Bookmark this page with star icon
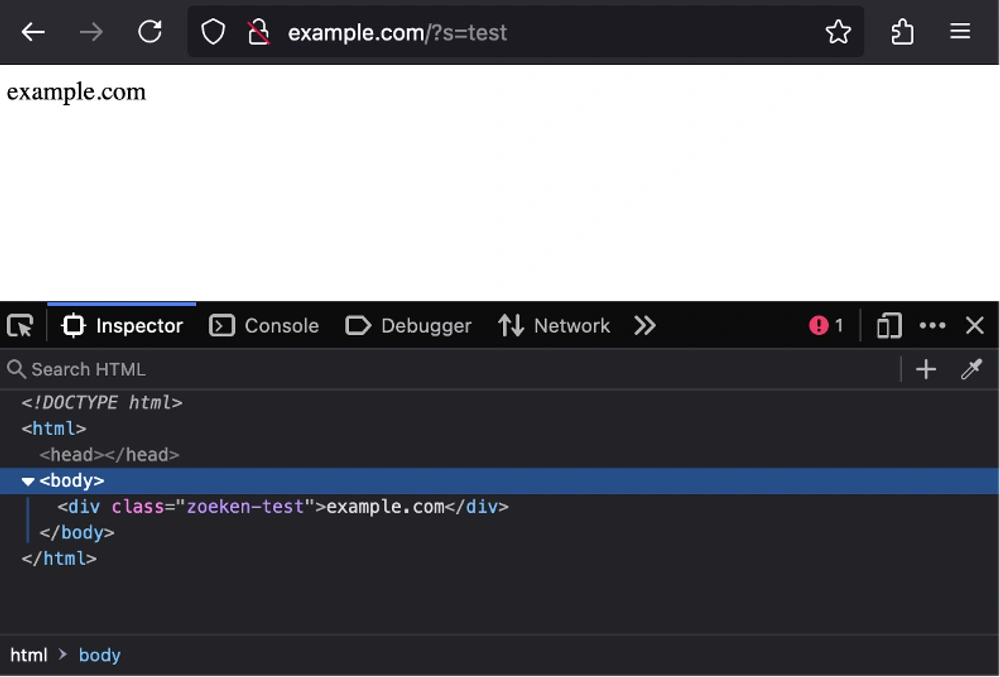The image size is (1000, 677). point(838,32)
